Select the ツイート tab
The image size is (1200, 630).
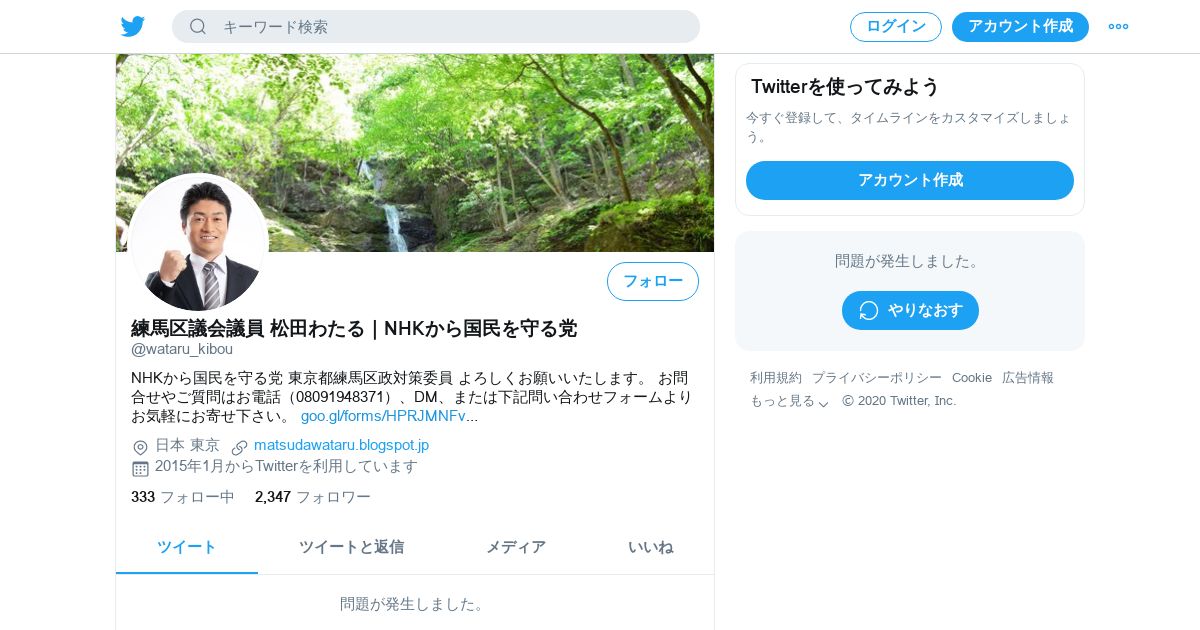click(187, 547)
